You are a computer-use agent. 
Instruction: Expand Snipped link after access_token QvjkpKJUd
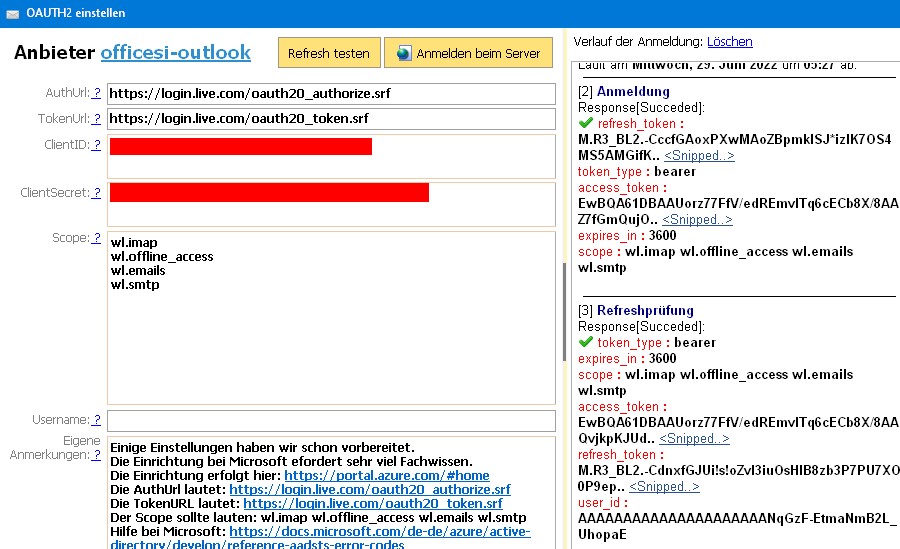point(694,439)
